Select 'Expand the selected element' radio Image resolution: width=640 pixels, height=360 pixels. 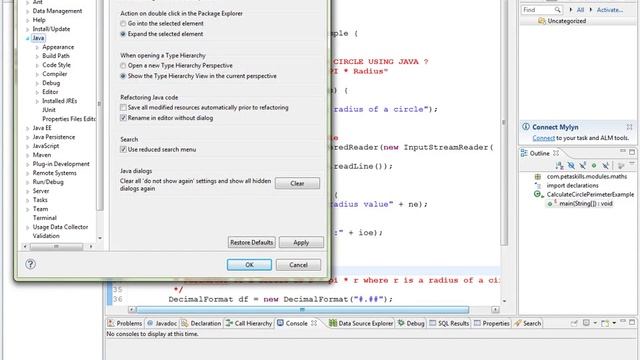pyautogui.click(x=123, y=34)
